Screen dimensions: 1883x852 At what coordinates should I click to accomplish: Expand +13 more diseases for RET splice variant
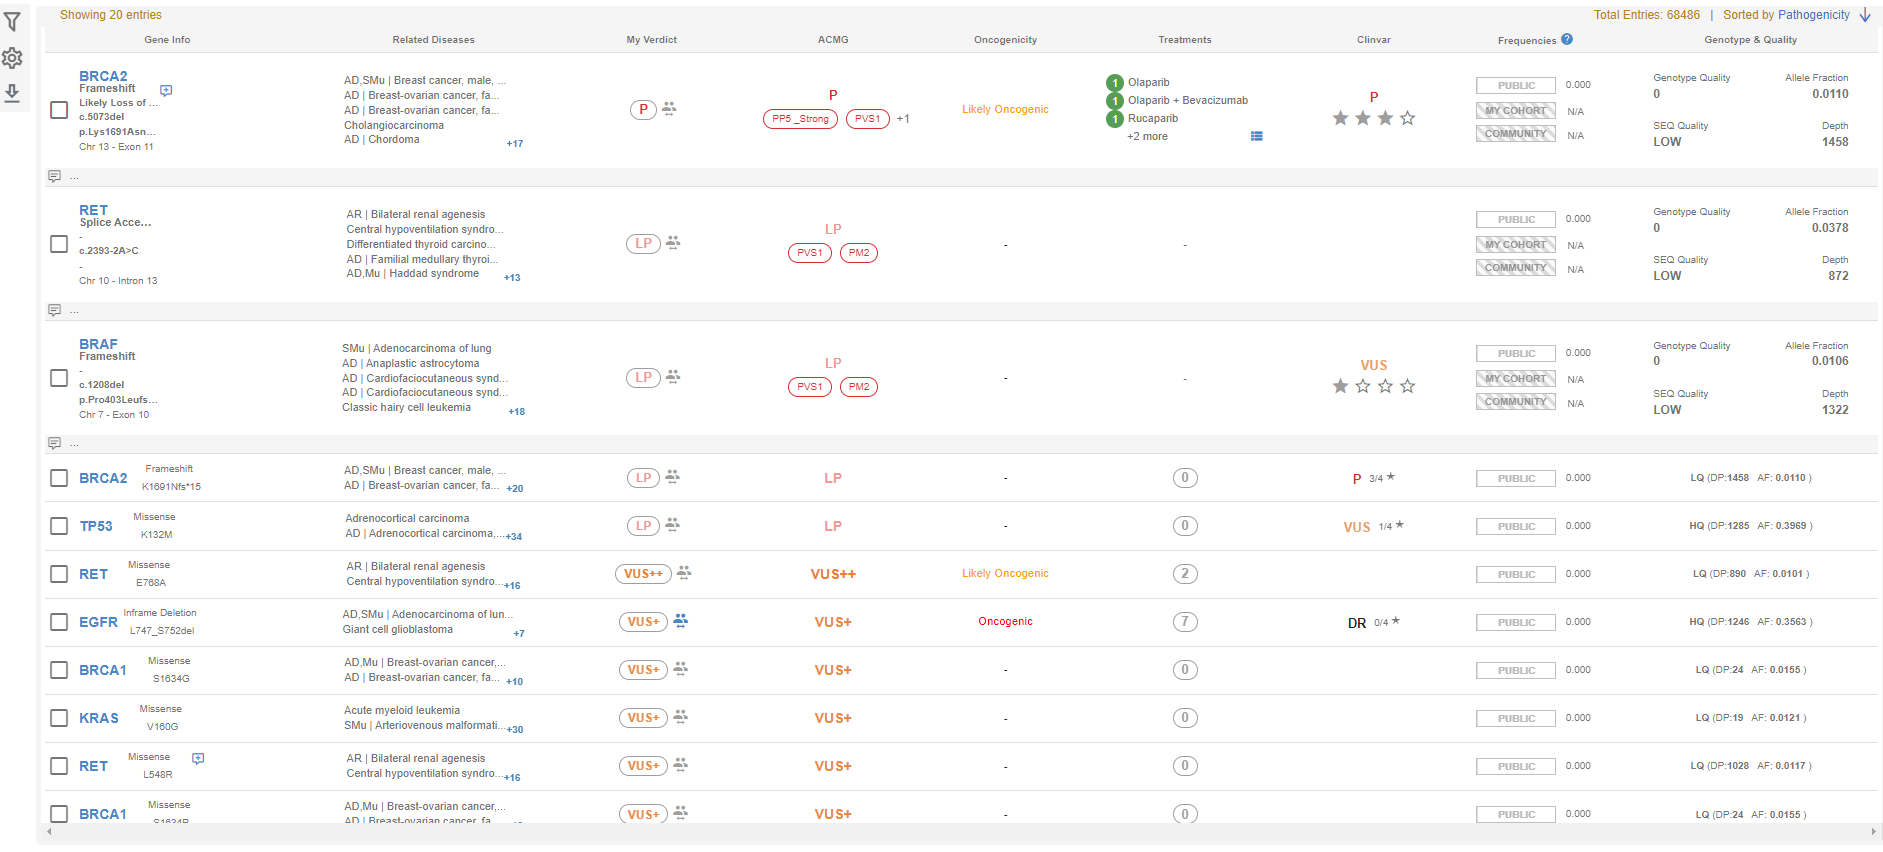512,278
